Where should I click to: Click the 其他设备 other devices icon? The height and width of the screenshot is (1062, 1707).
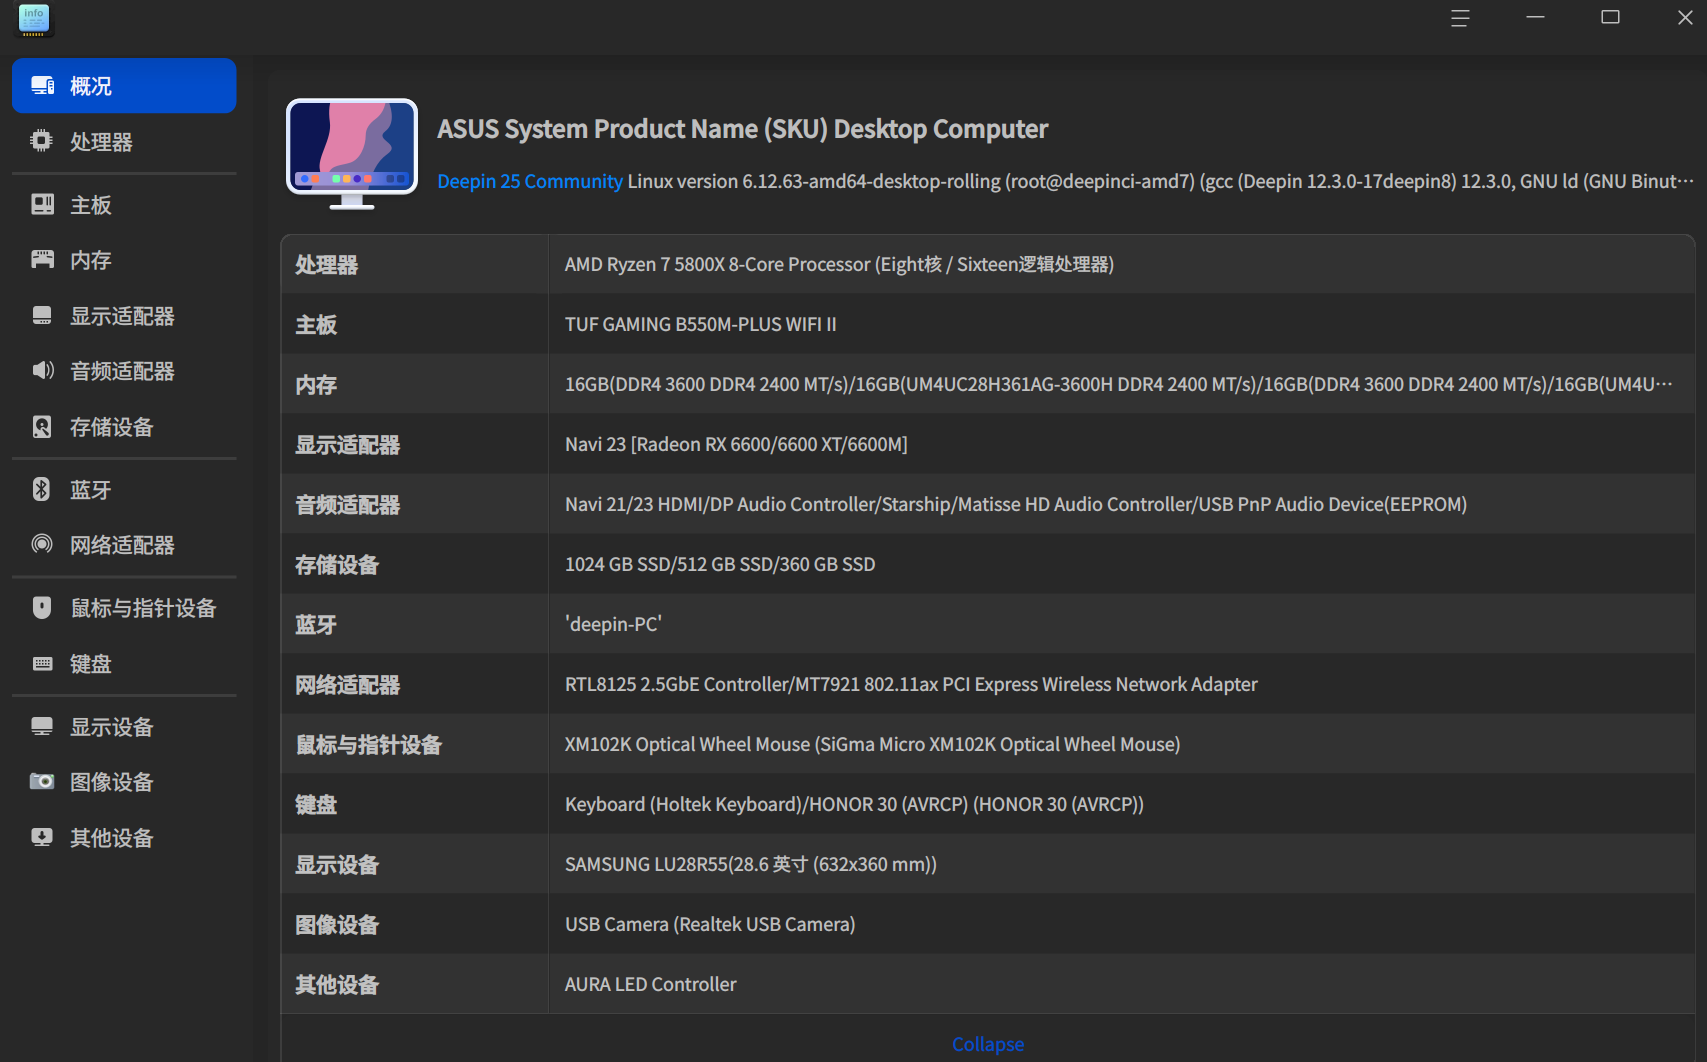pos(42,837)
